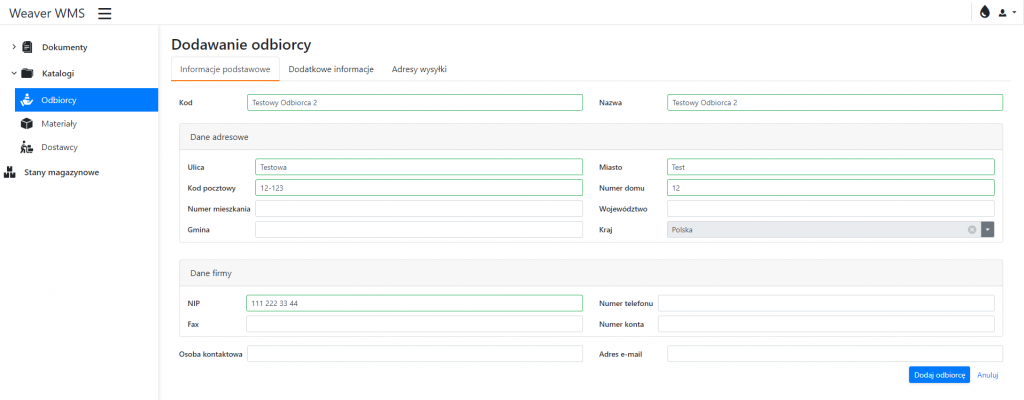1024x400 pixels.
Task: Expand the Dokumenty tree chevron
Action: tap(14, 47)
